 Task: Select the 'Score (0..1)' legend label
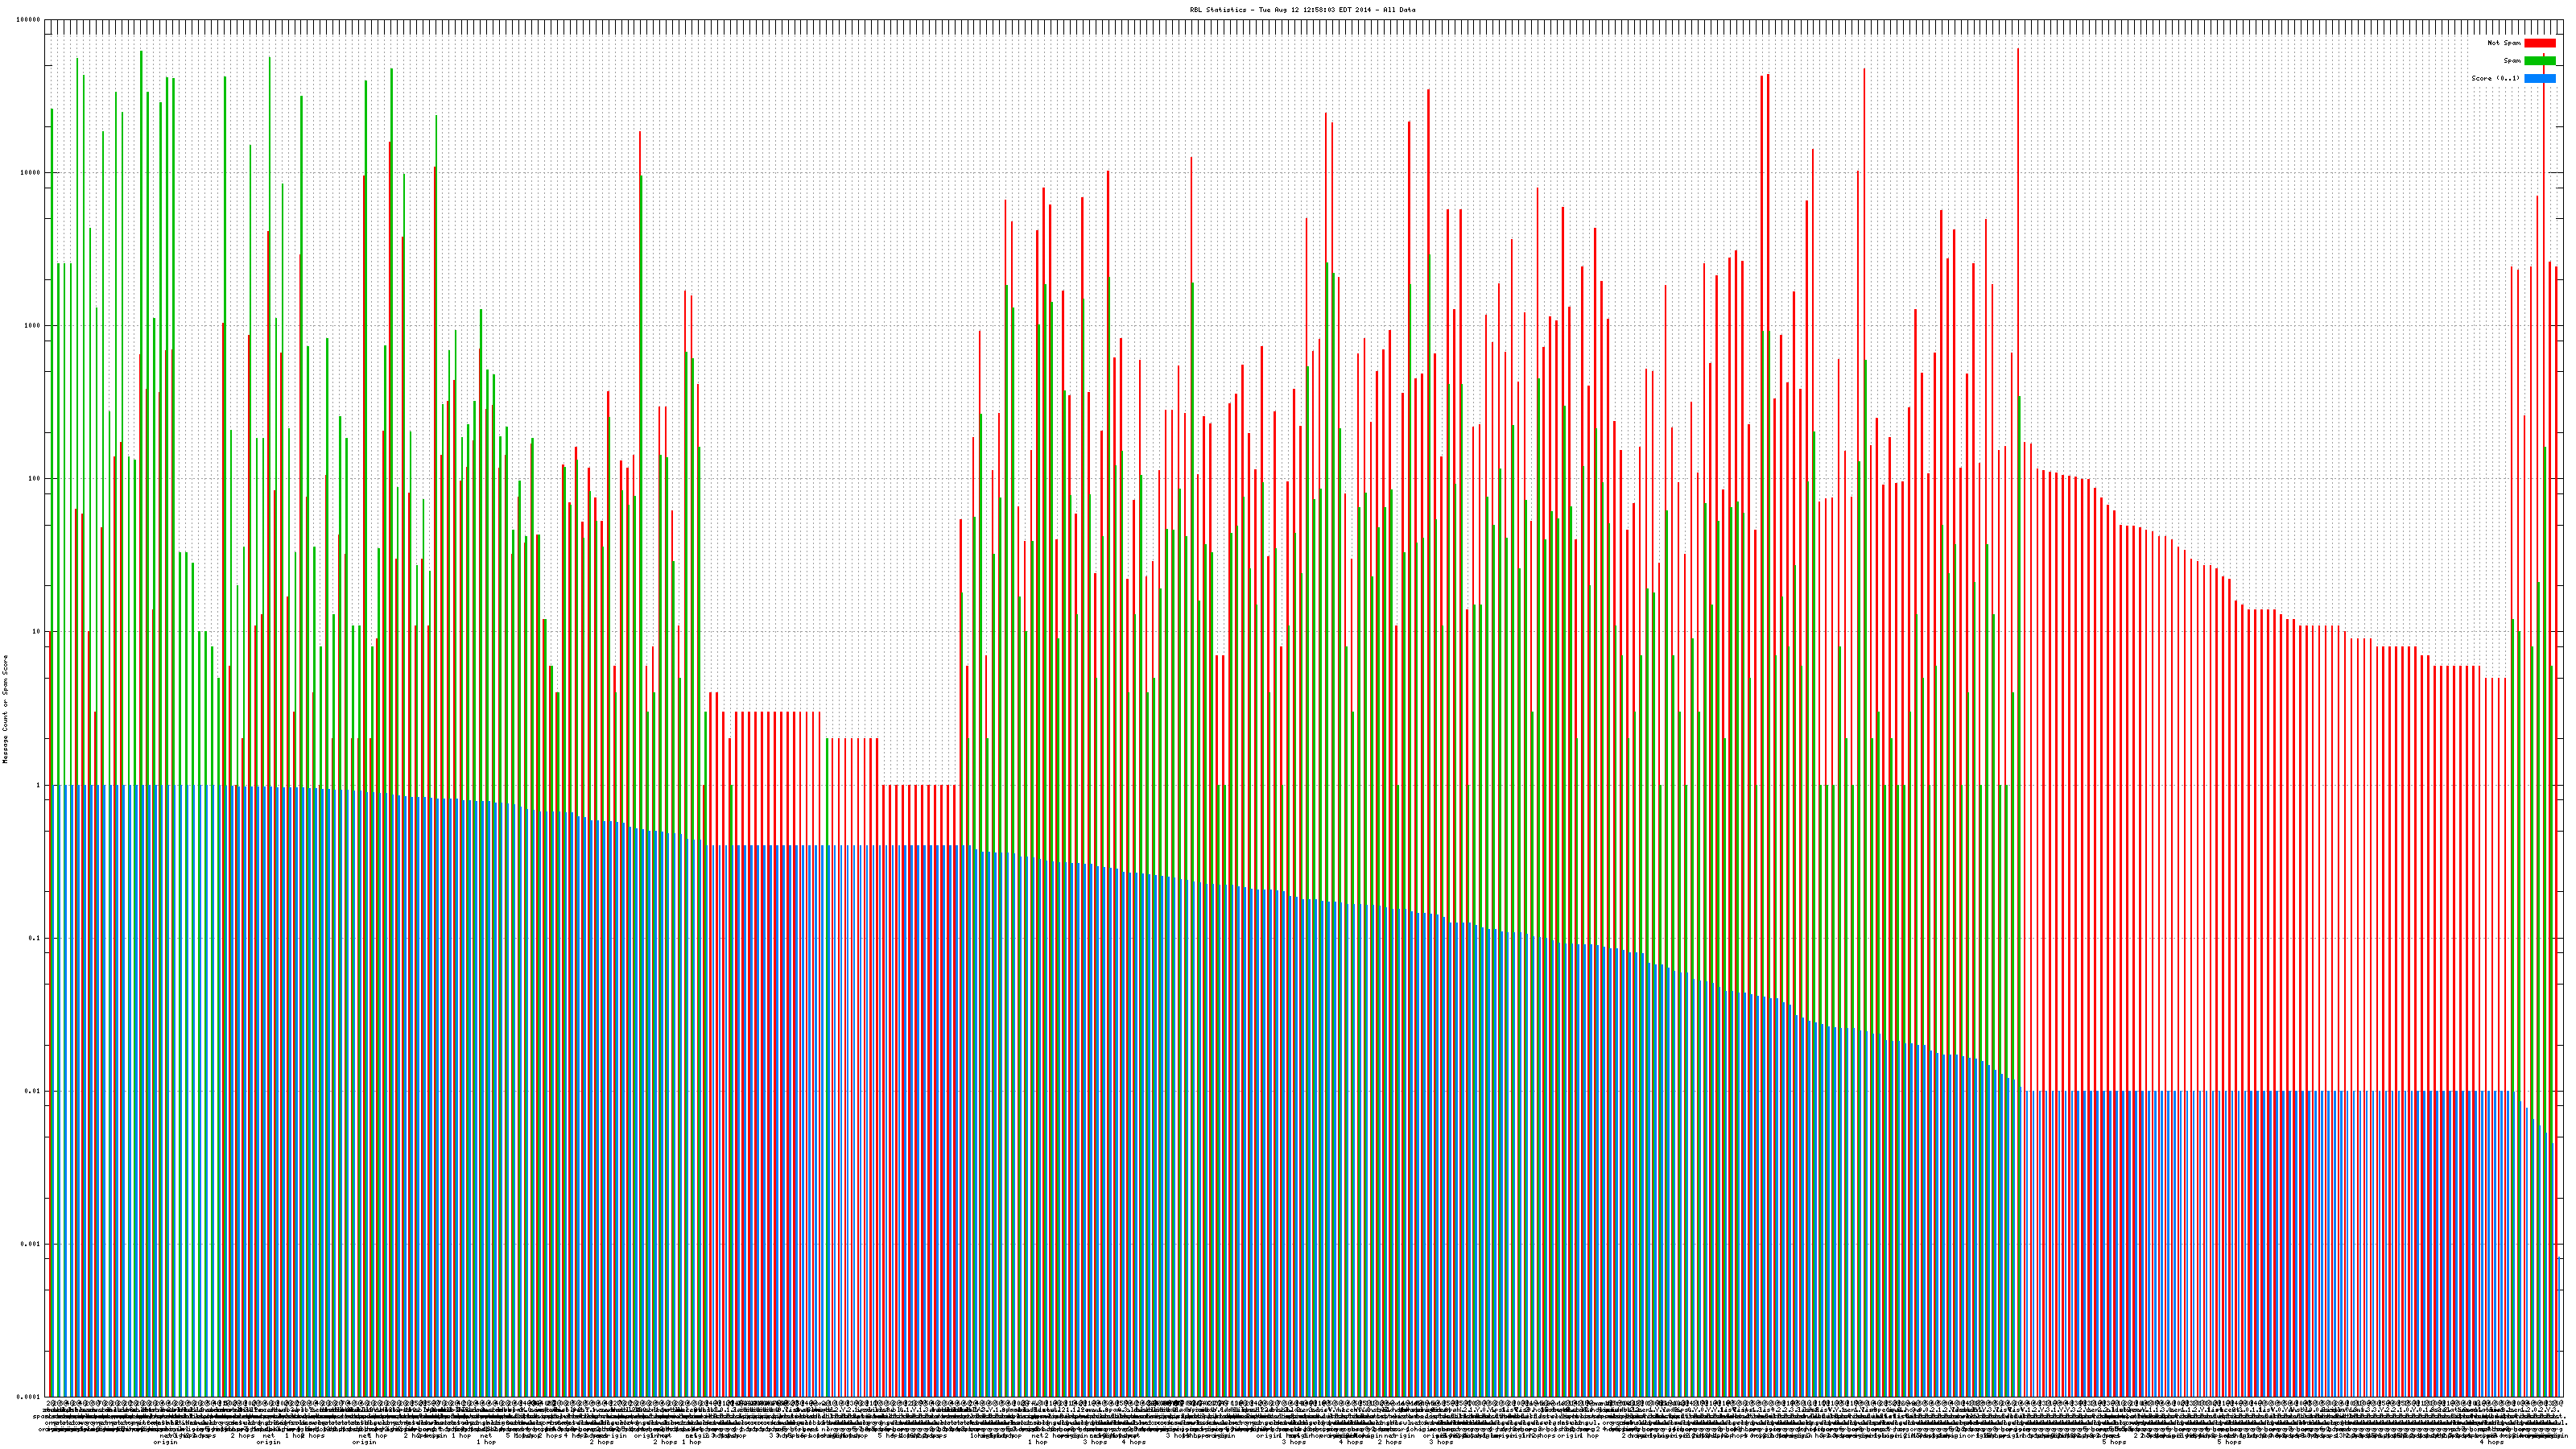click(2496, 78)
